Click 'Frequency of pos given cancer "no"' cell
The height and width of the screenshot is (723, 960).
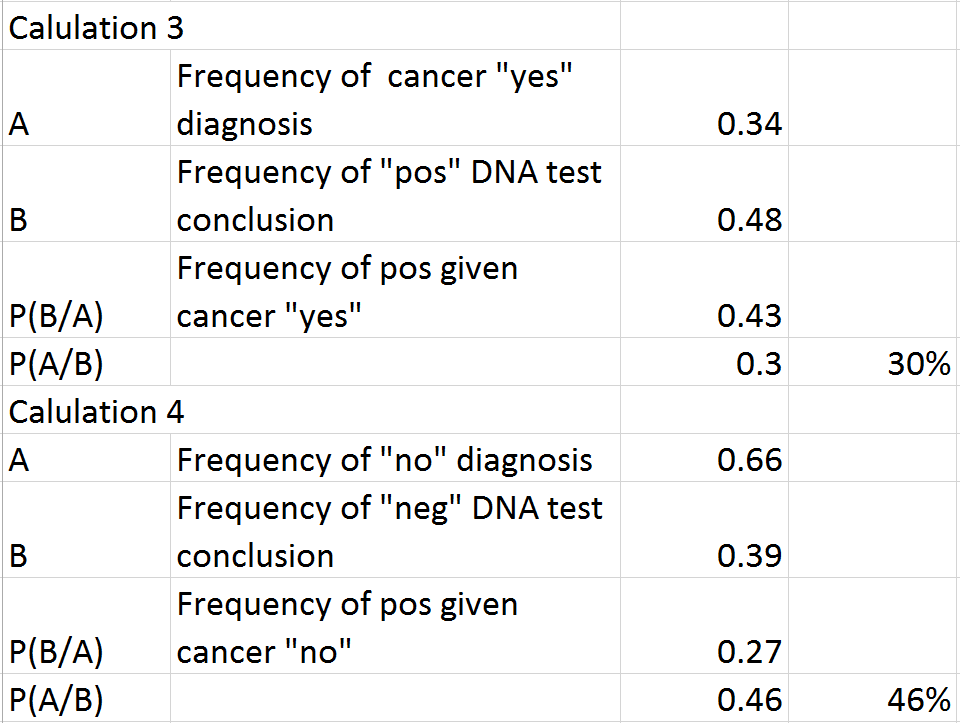(347, 628)
